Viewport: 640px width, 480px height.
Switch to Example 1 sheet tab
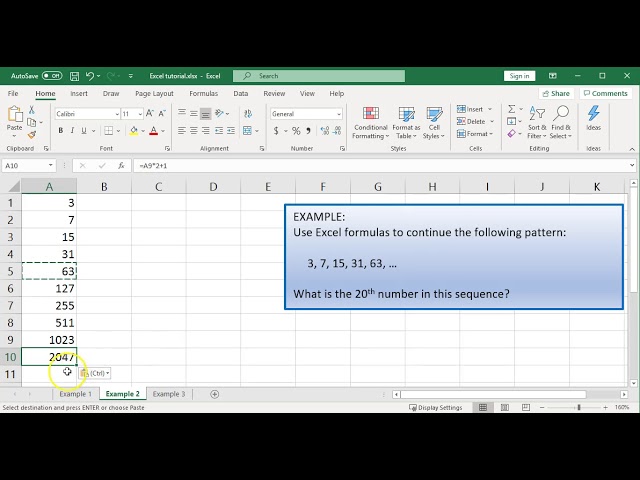[76, 394]
